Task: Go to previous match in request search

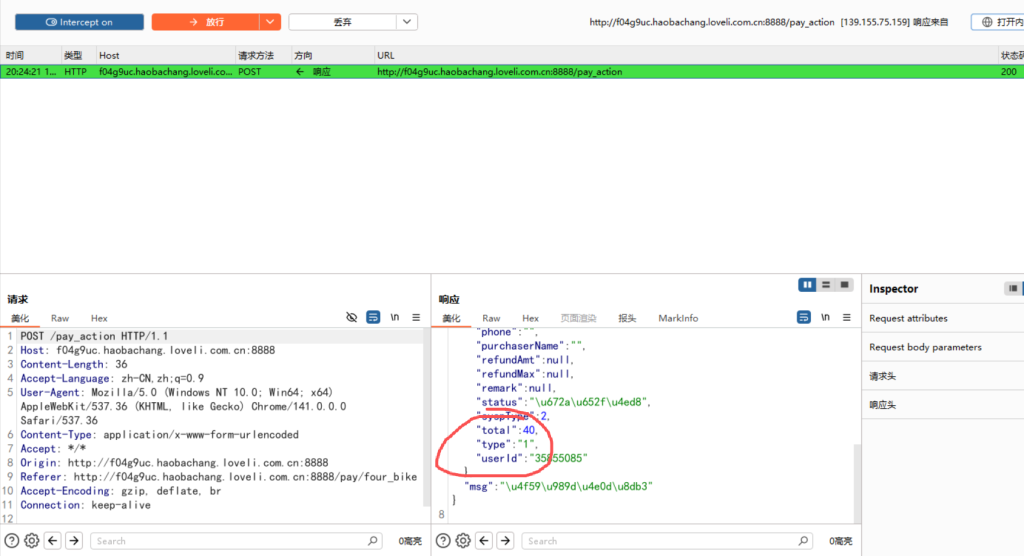Action: pos(52,541)
